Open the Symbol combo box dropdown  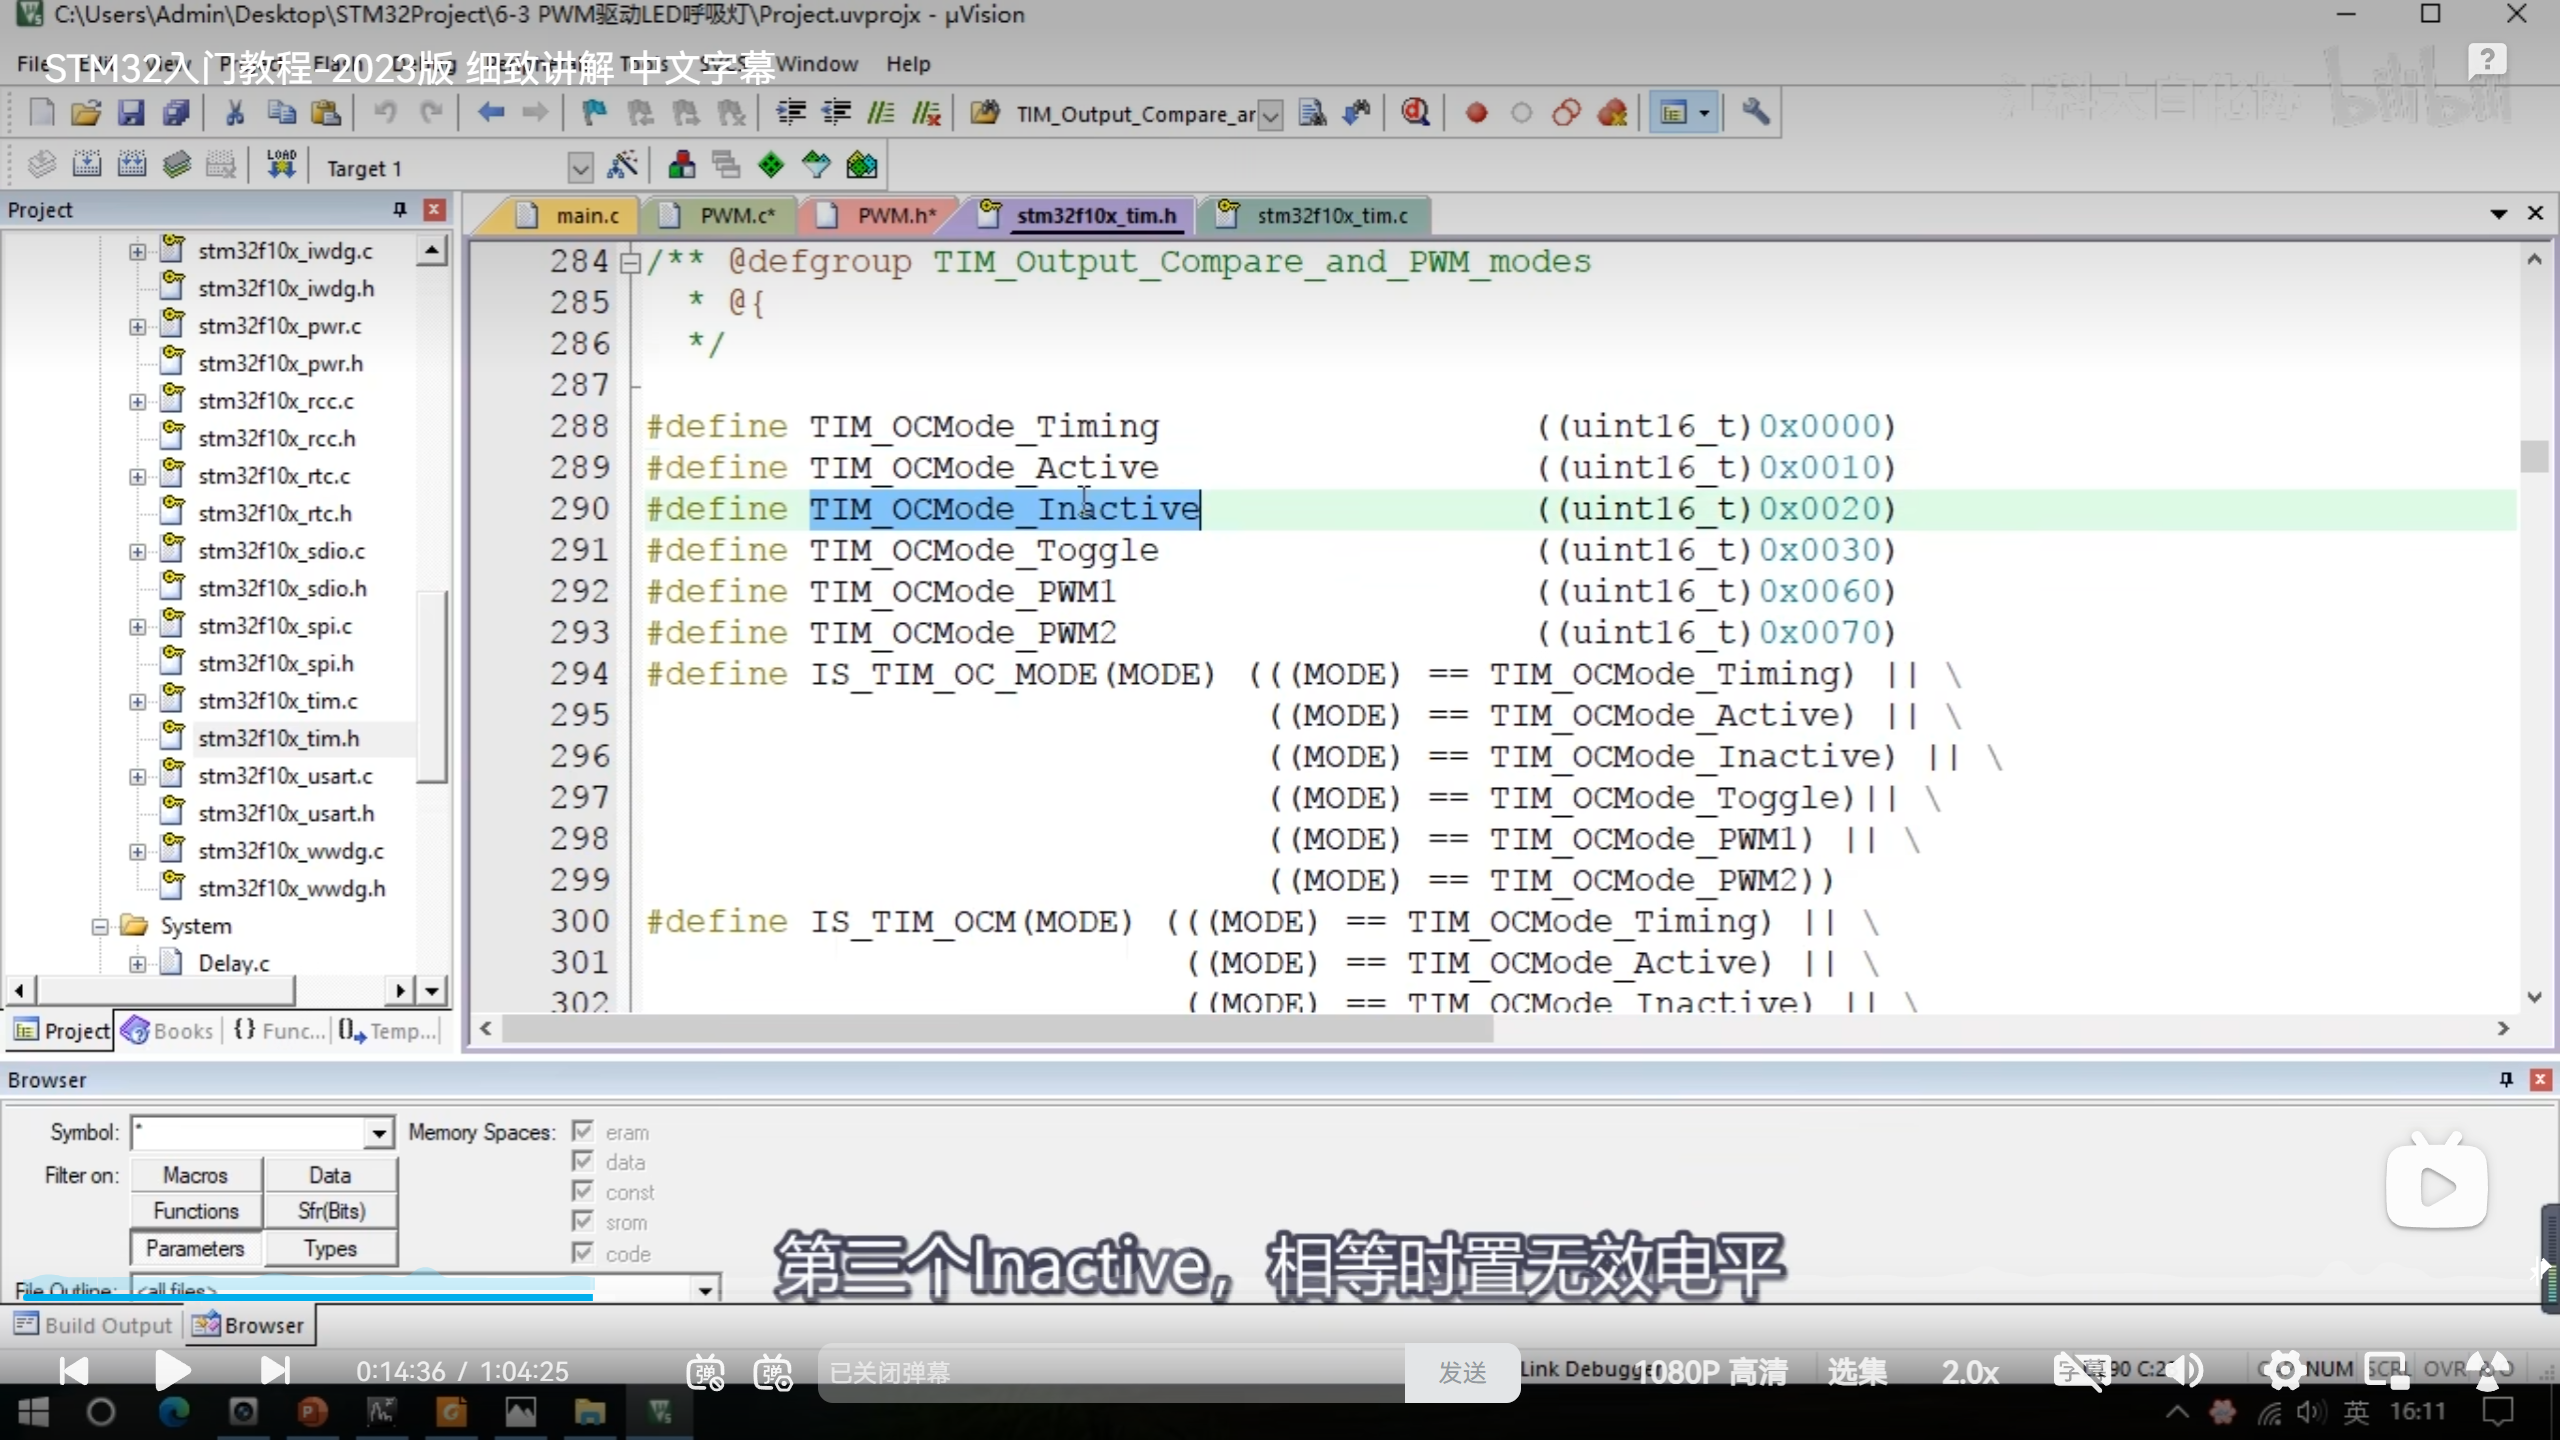(x=379, y=1134)
